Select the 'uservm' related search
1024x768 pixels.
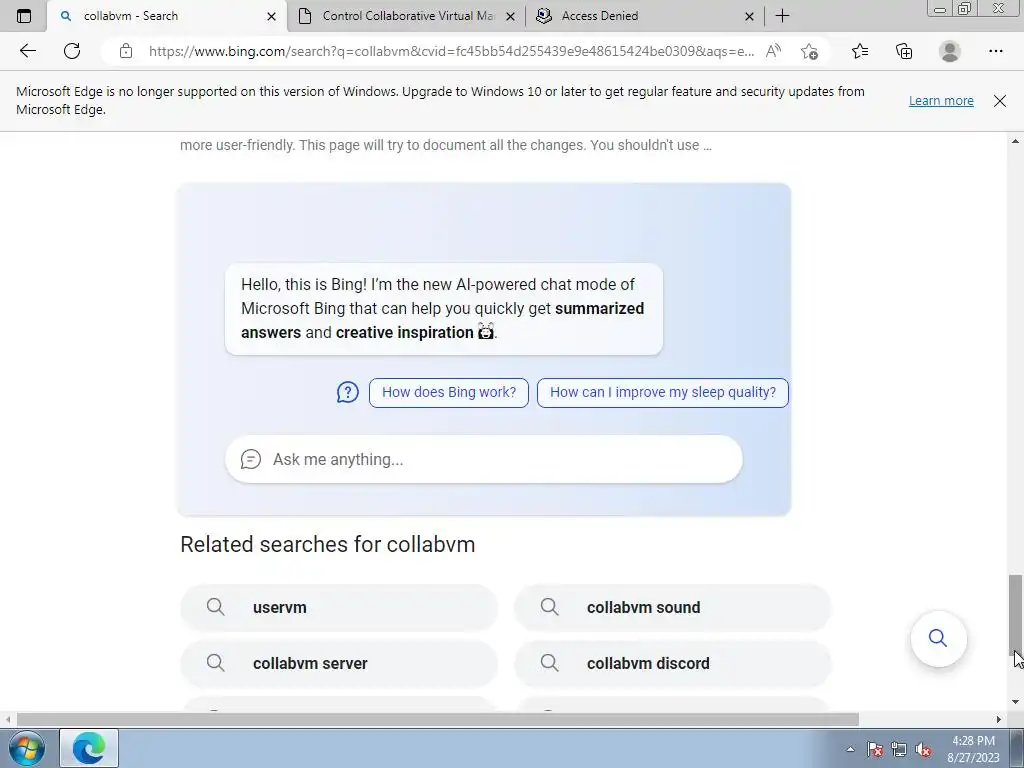pyautogui.click(x=339, y=607)
